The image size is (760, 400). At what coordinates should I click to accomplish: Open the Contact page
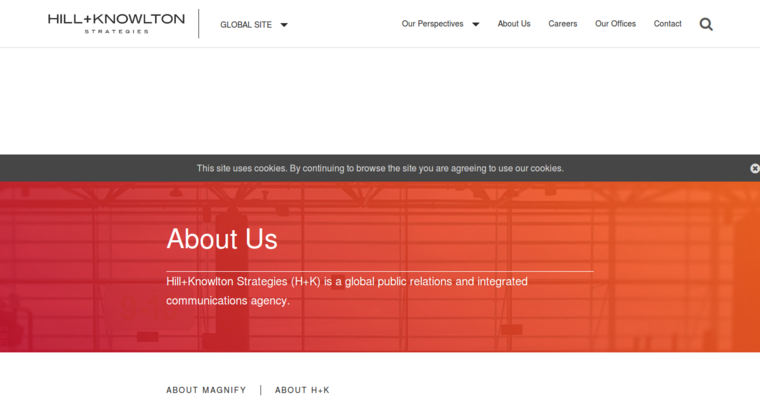pos(667,24)
